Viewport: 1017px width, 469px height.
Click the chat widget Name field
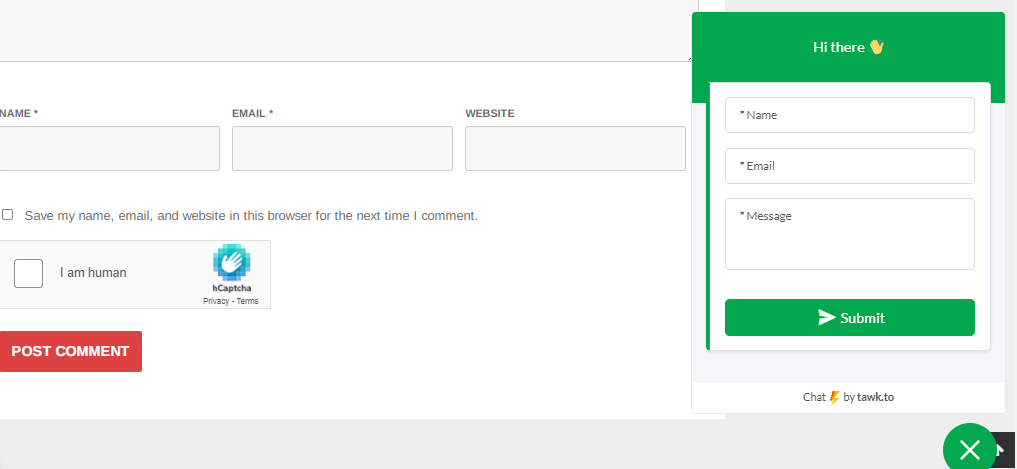tap(849, 115)
